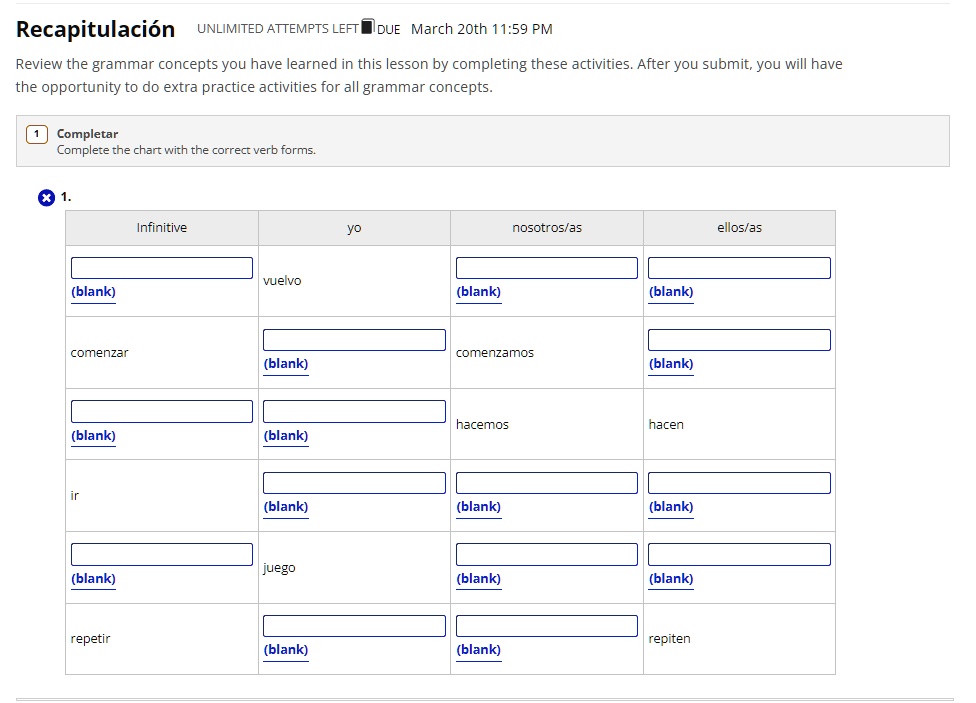Image resolution: width=976 pixels, height=703 pixels.
Task: Click the nosotros/as field in the juego row
Action: (x=547, y=555)
